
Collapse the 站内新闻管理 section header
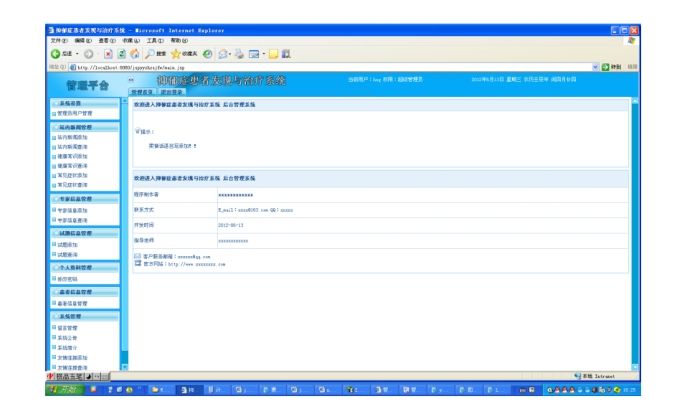tap(85, 127)
